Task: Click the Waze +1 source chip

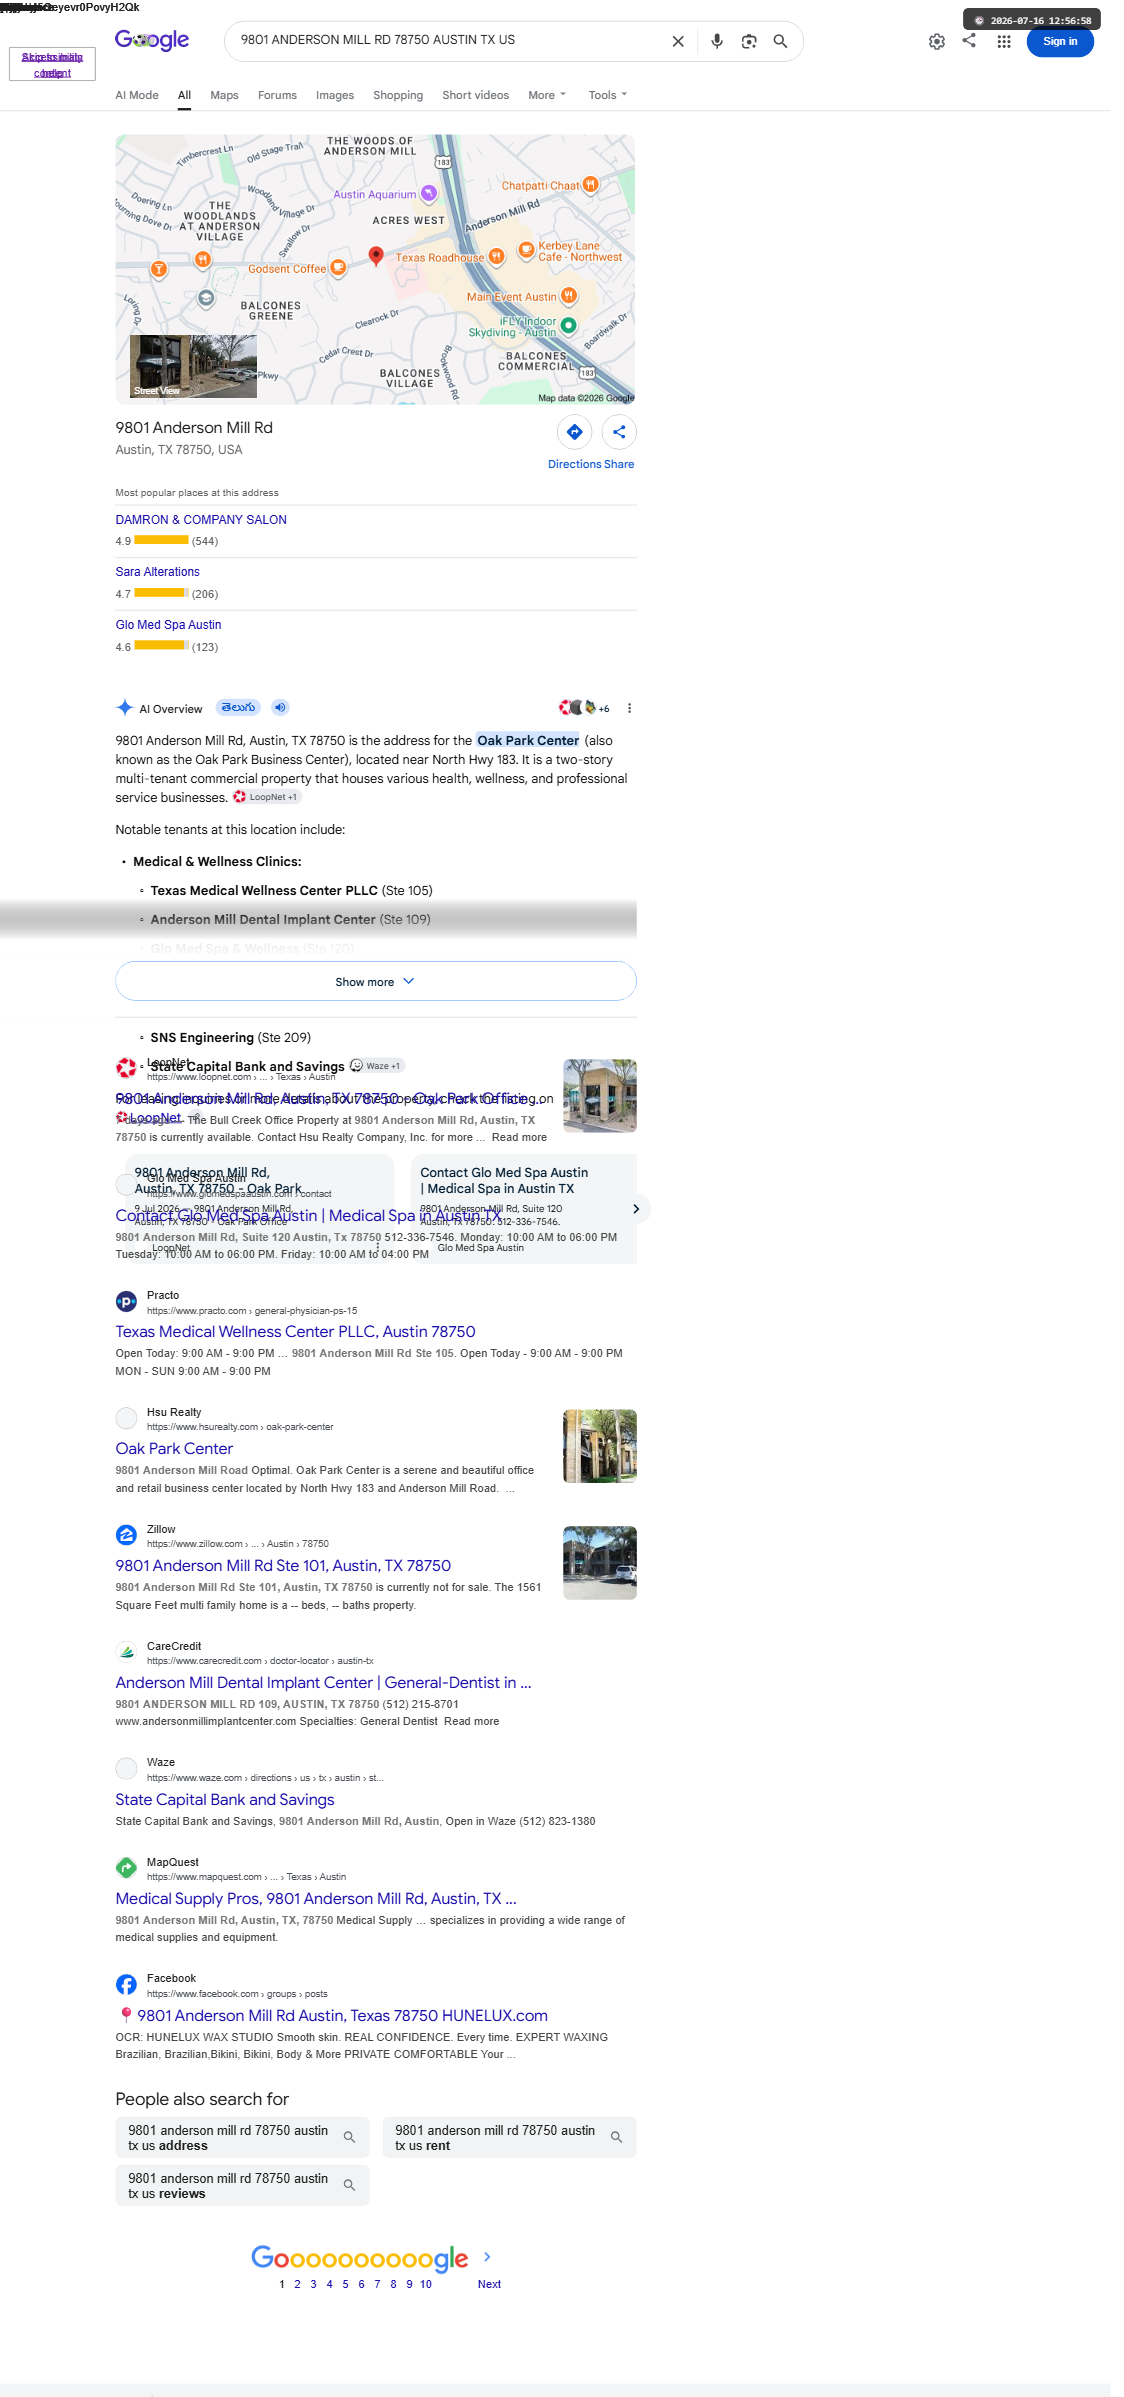Action: pos(377,1066)
